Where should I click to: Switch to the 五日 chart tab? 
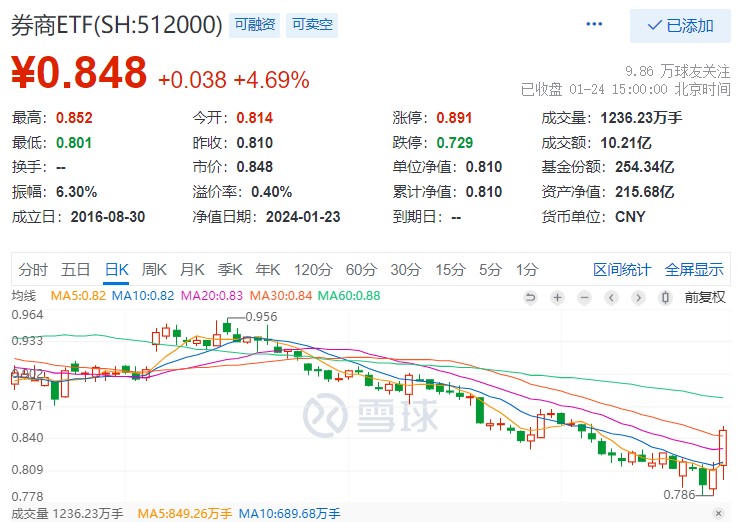click(x=75, y=270)
